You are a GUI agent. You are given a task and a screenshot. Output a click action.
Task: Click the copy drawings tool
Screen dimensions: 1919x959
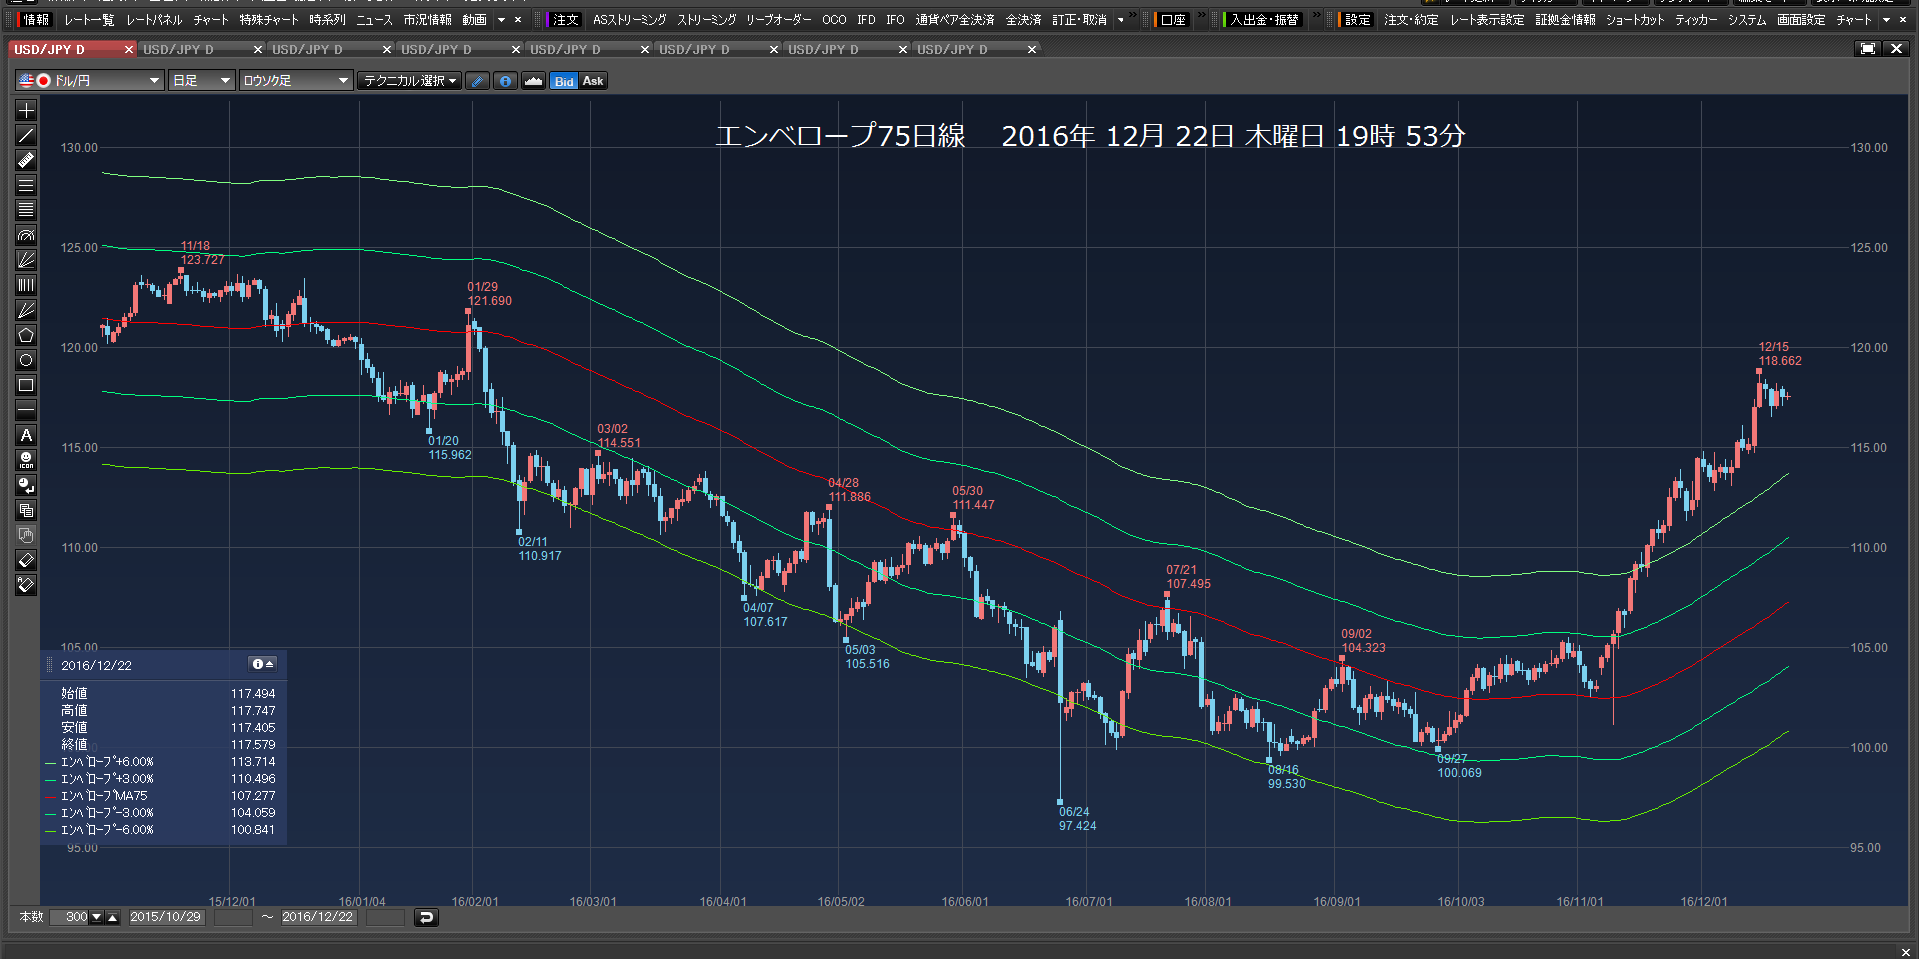tap(26, 510)
